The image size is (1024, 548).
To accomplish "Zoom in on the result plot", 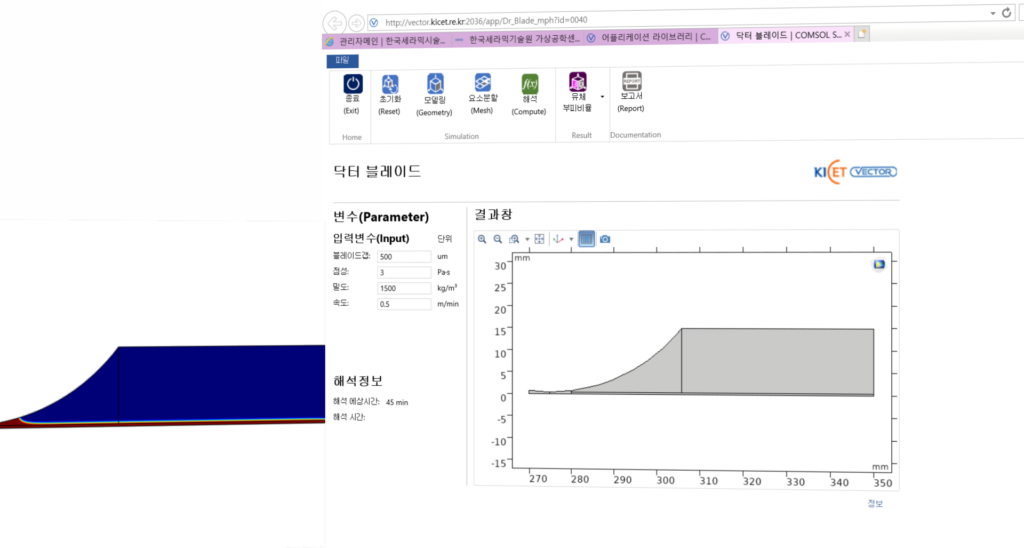I will 482,239.
